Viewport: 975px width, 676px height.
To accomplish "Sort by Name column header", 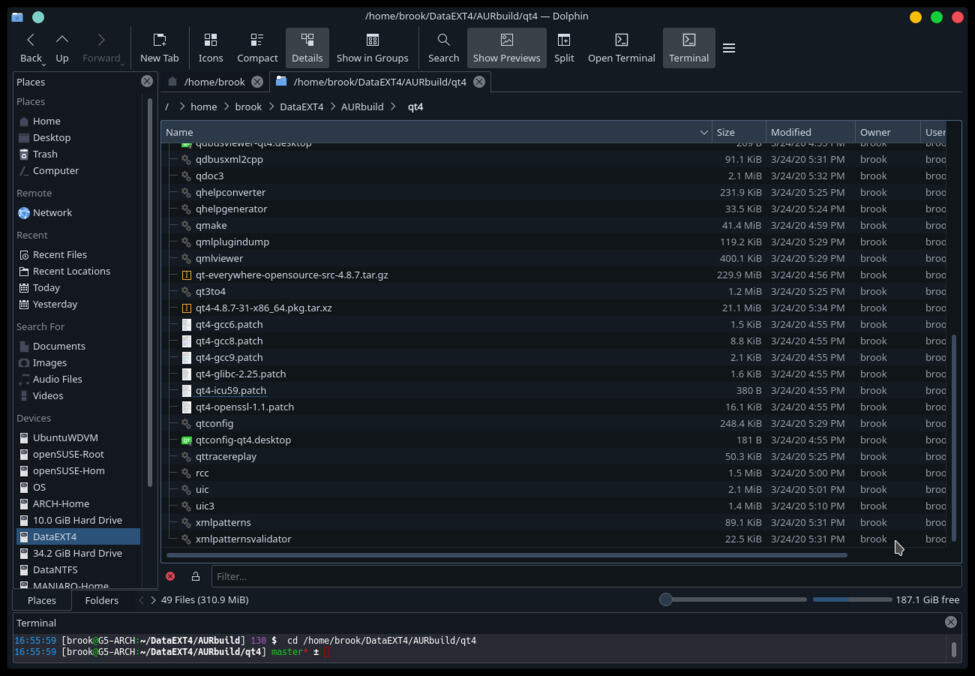I will [437, 132].
